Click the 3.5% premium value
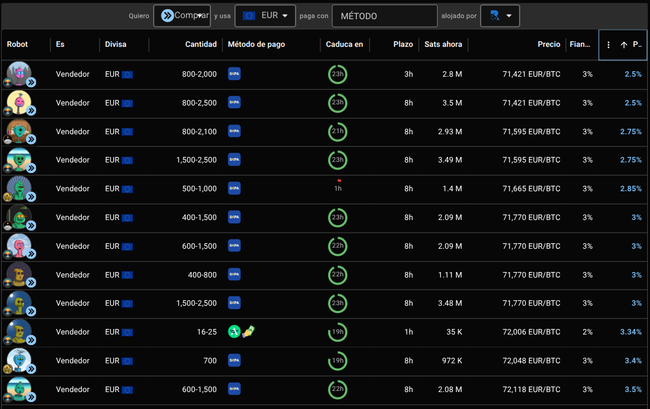Viewport: 650px width, 409px height. 633,389
